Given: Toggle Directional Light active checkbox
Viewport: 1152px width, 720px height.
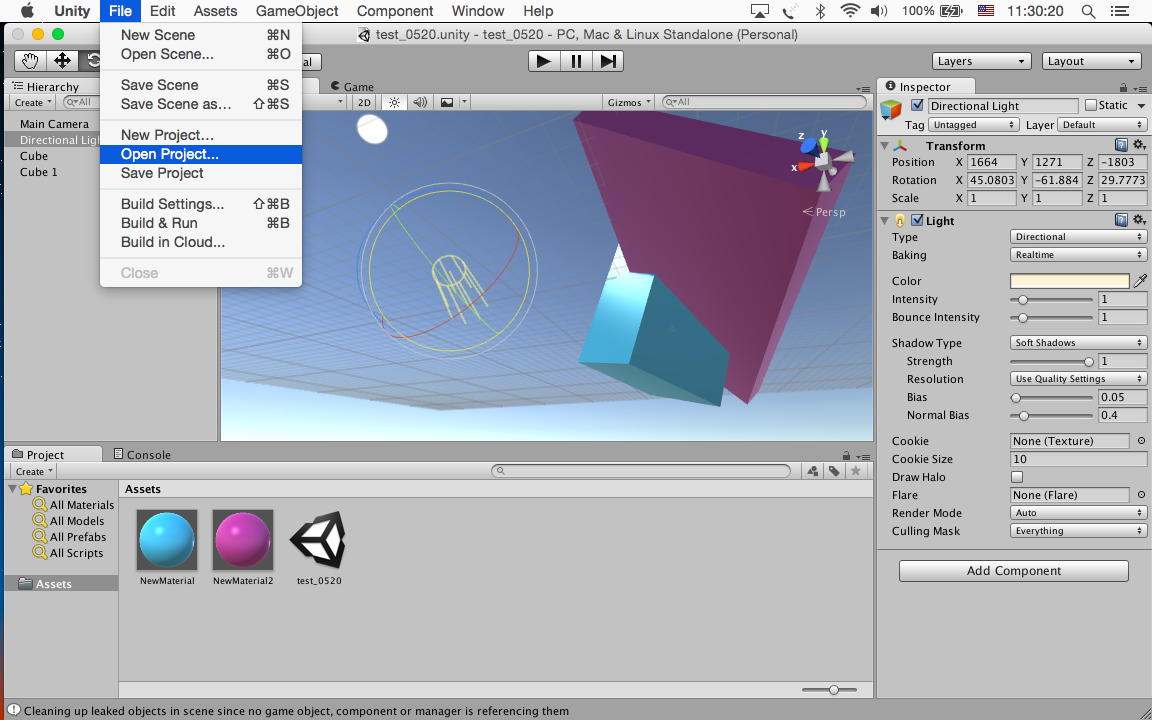Looking at the screenshot, I should pos(917,105).
